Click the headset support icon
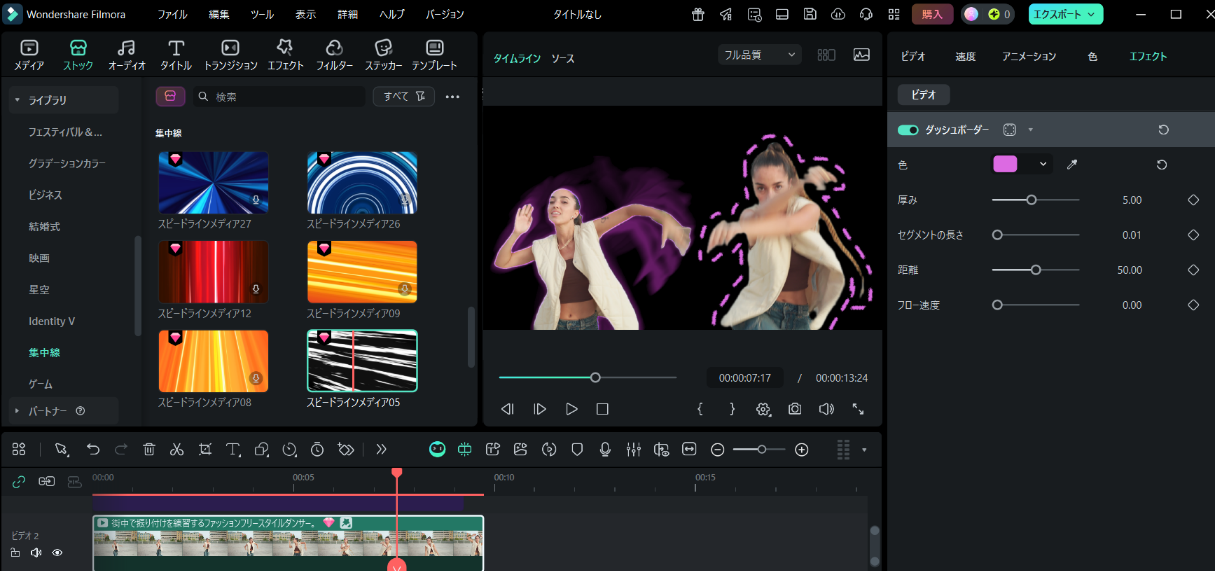Screen dimensions: 1215x571 [866, 14]
